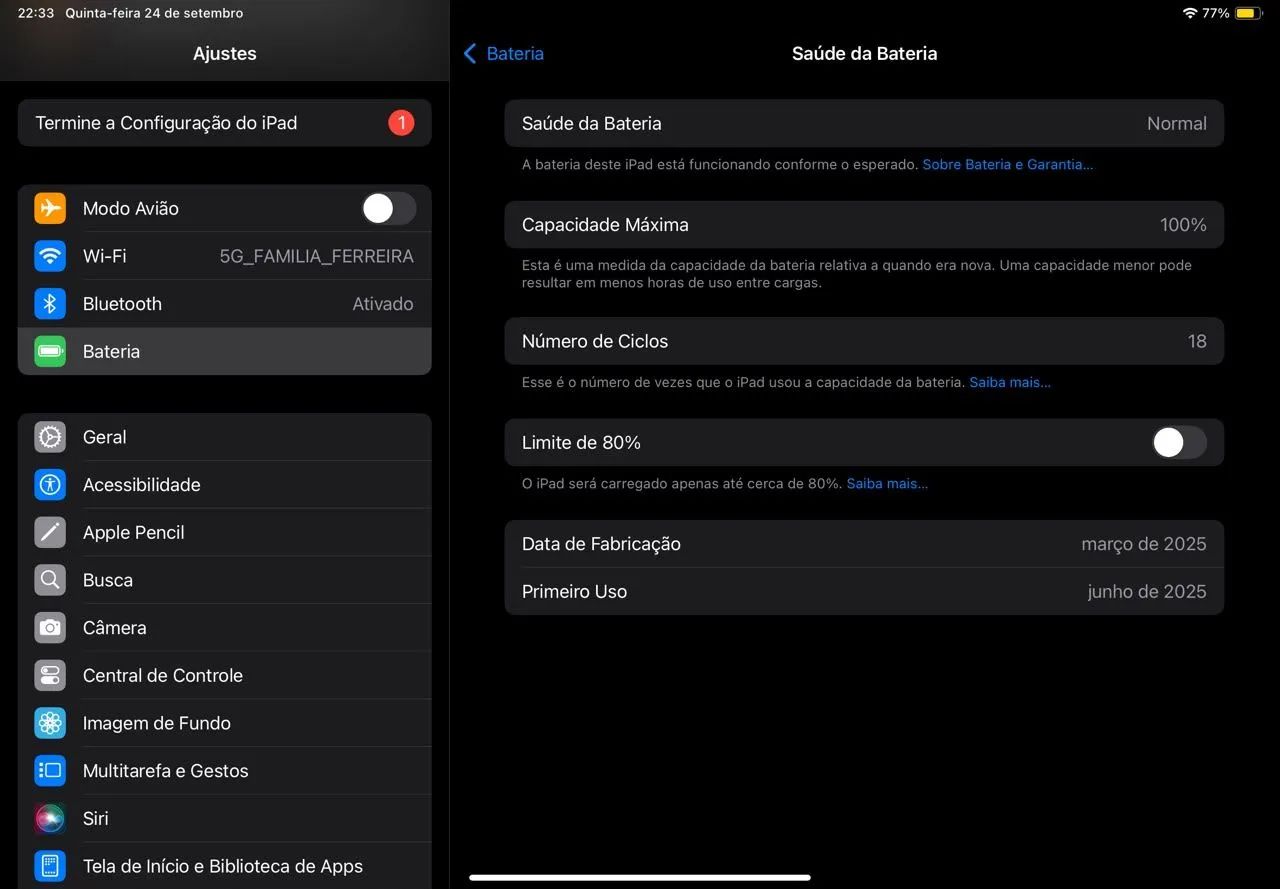Open the Geral settings row
Viewport: 1280px width, 889px height.
click(225, 437)
